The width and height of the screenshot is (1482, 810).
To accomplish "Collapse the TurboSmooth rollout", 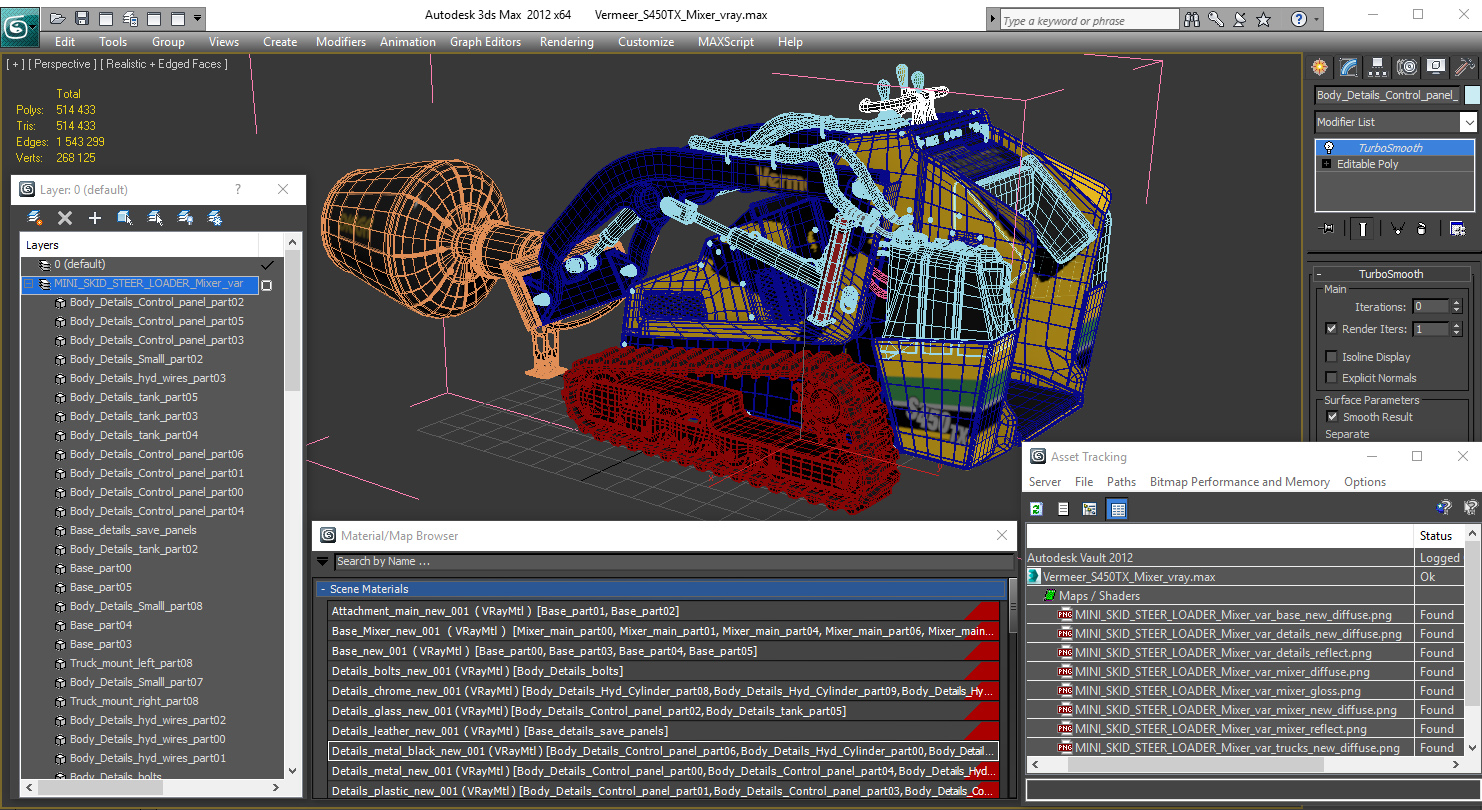I will pyautogui.click(x=1320, y=274).
